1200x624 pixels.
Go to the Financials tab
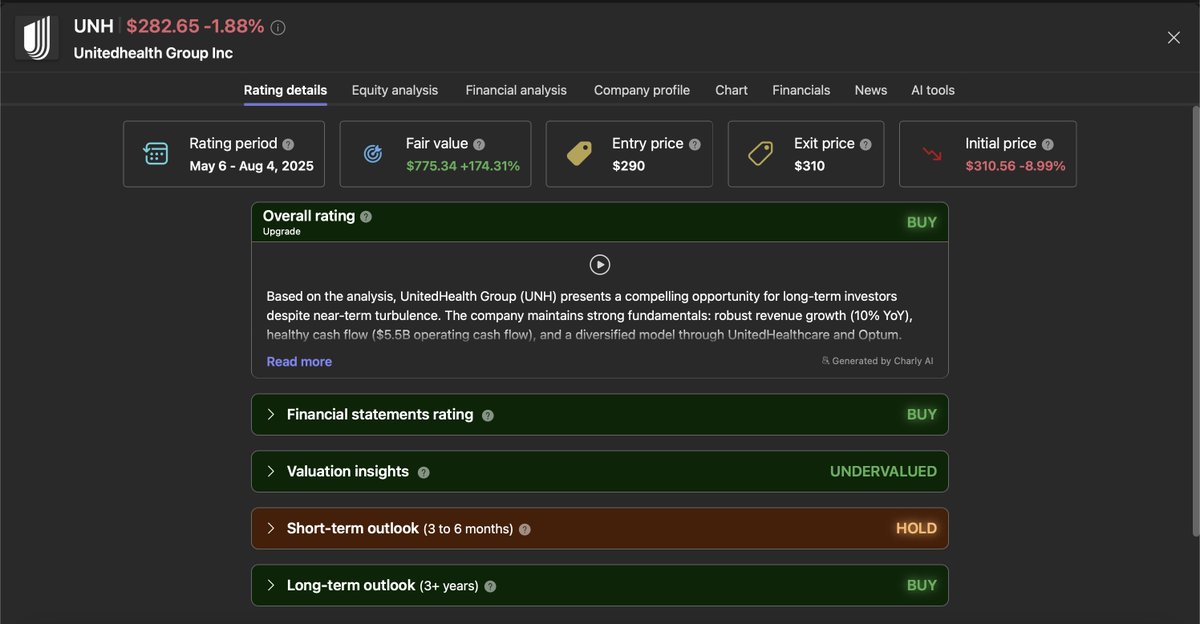tap(801, 90)
